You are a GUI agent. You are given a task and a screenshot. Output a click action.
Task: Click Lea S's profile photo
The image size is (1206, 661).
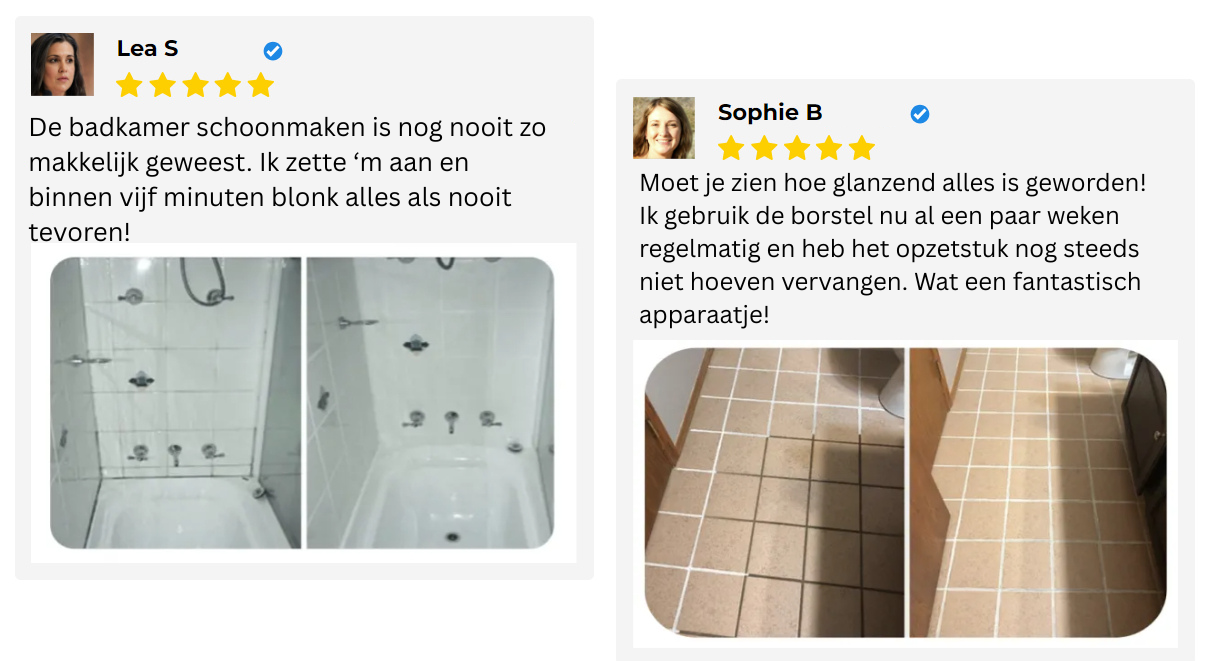click(62, 64)
